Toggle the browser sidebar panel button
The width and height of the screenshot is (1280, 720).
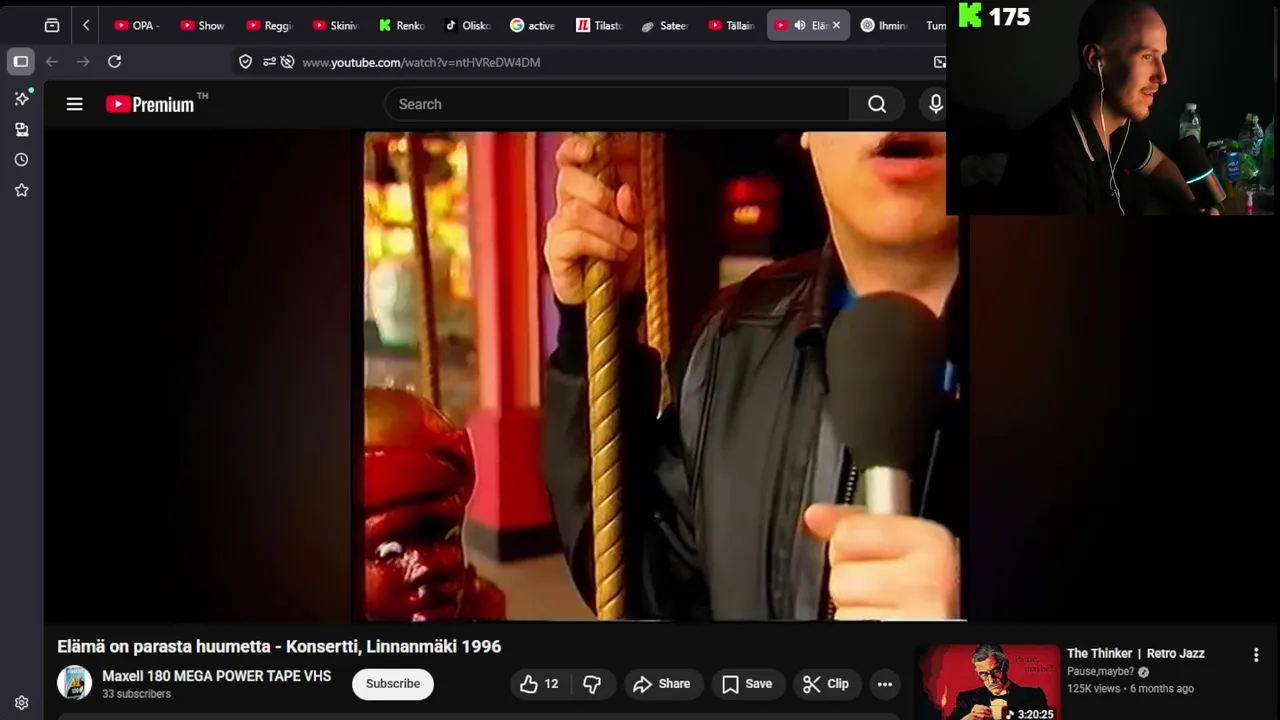20,62
